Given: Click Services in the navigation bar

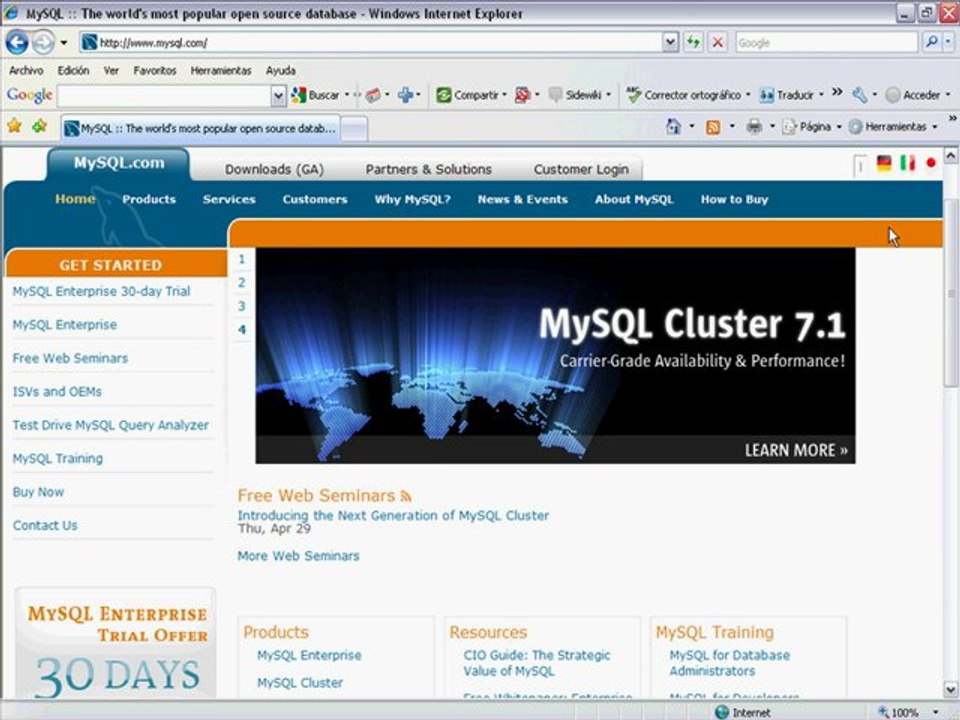Looking at the screenshot, I should tap(229, 199).
